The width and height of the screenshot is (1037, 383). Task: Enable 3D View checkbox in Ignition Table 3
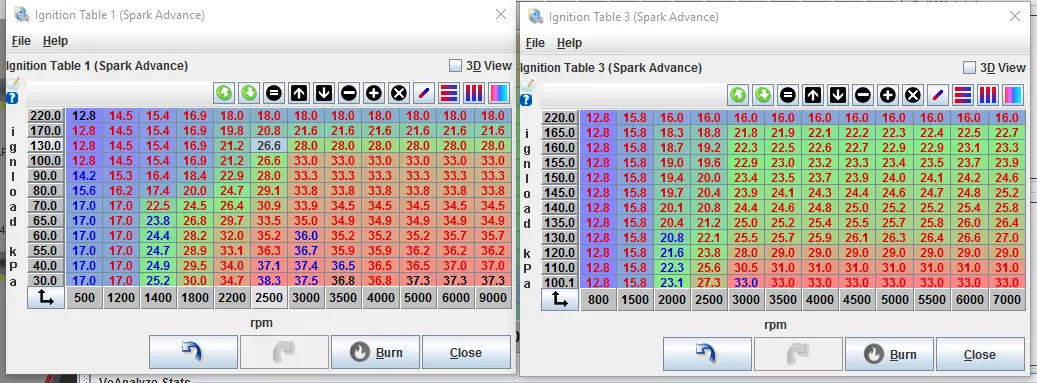click(969, 67)
